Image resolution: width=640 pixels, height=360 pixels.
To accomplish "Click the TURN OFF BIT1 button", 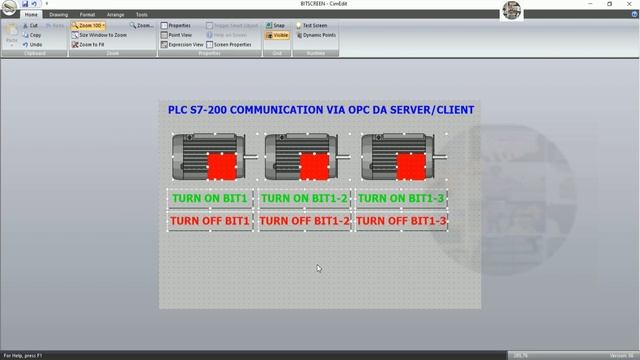I will tap(210, 221).
